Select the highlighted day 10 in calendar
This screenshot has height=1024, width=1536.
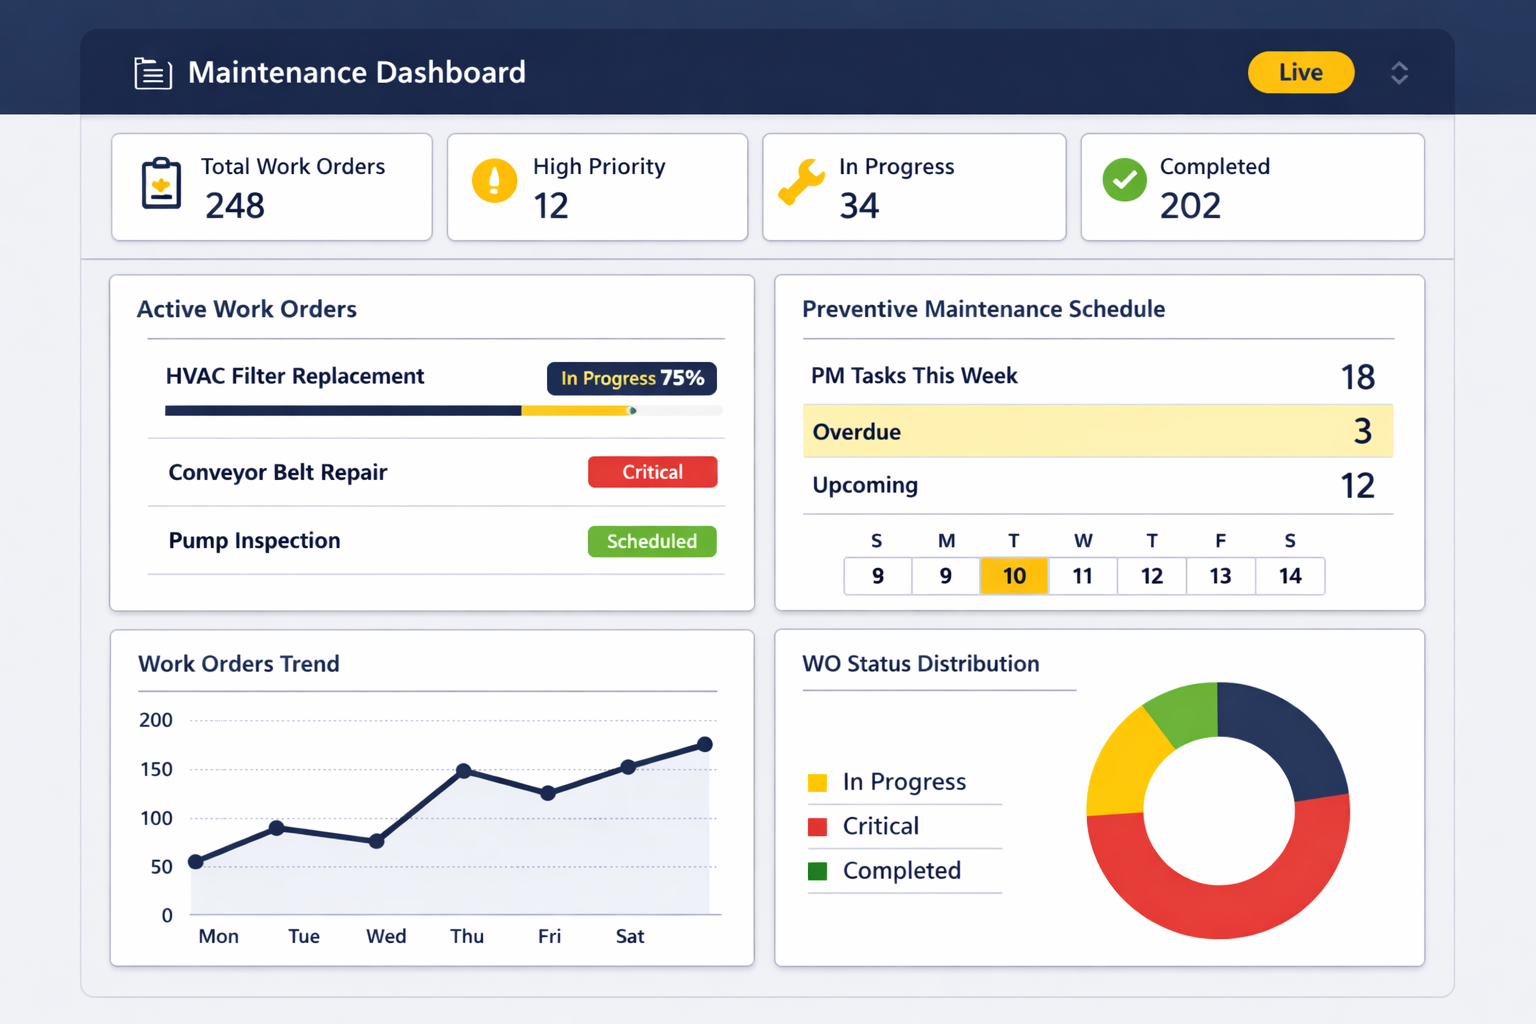pyautogui.click(x=1014, y=576)
